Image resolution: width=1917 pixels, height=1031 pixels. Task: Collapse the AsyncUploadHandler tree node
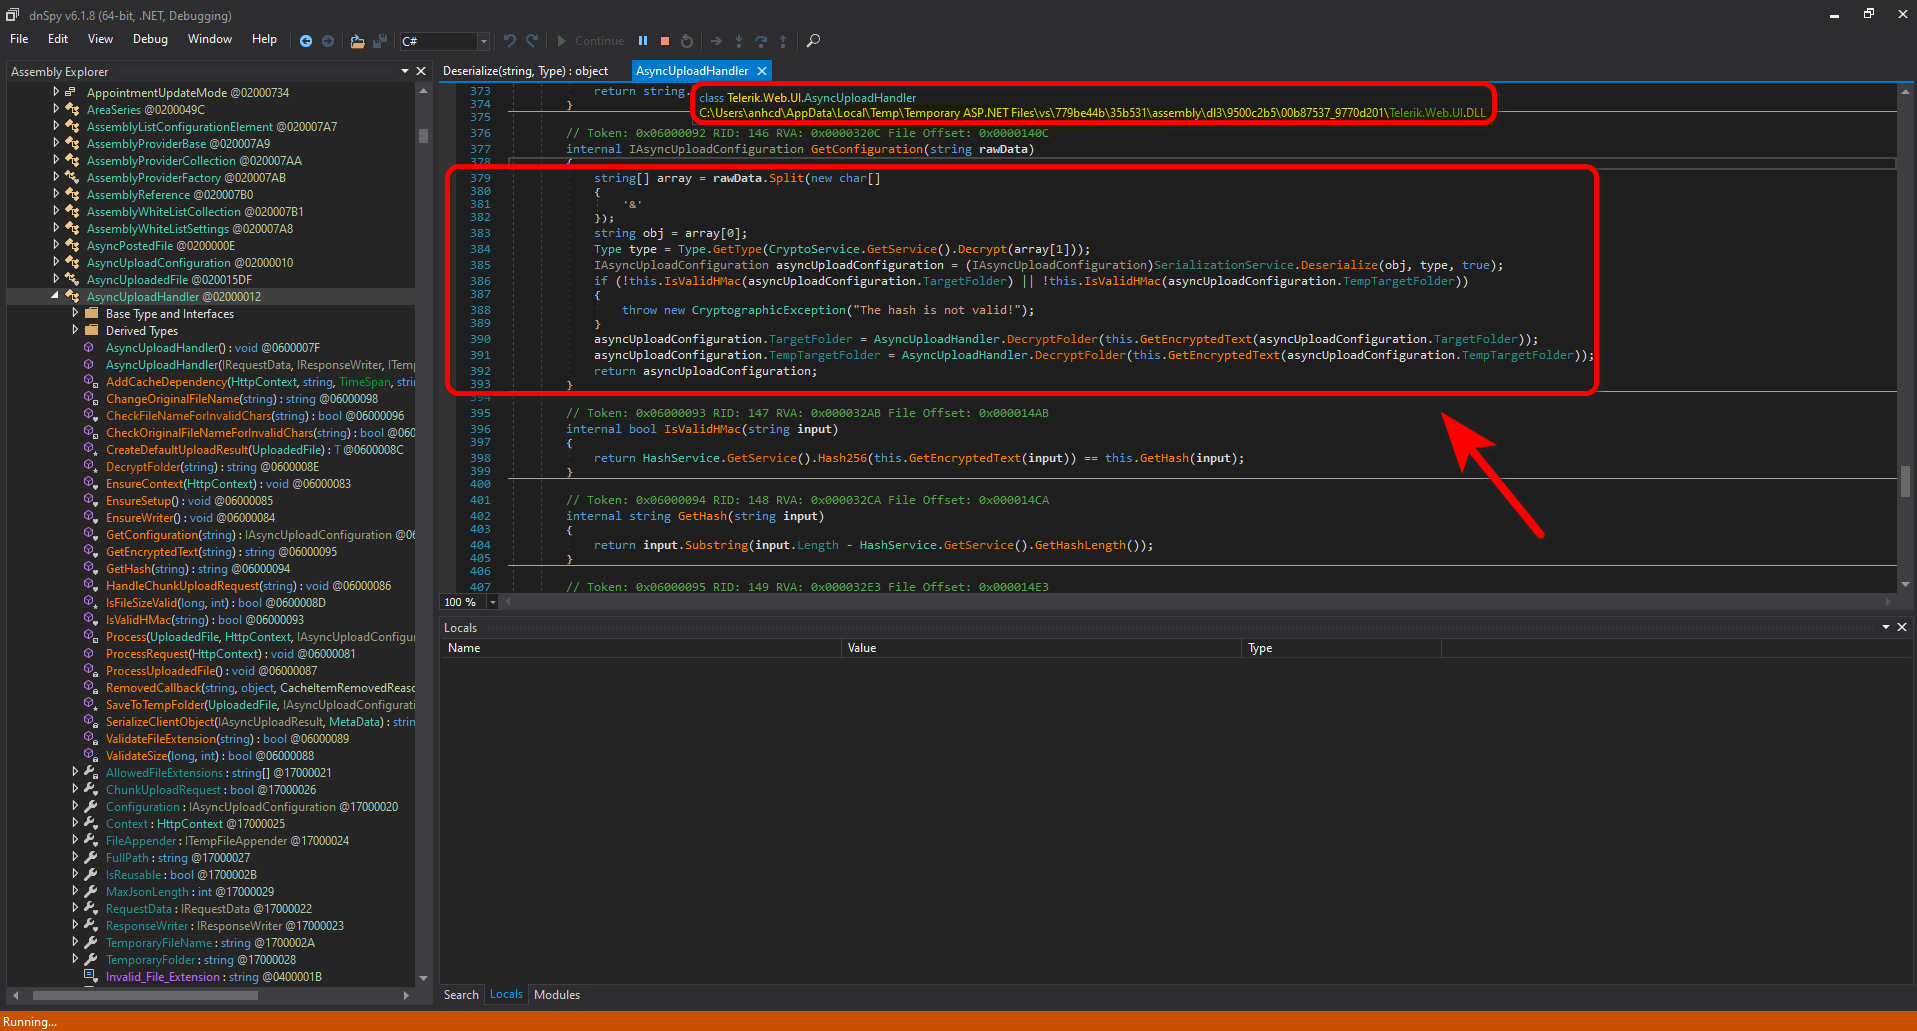click(x=55, y=296)
